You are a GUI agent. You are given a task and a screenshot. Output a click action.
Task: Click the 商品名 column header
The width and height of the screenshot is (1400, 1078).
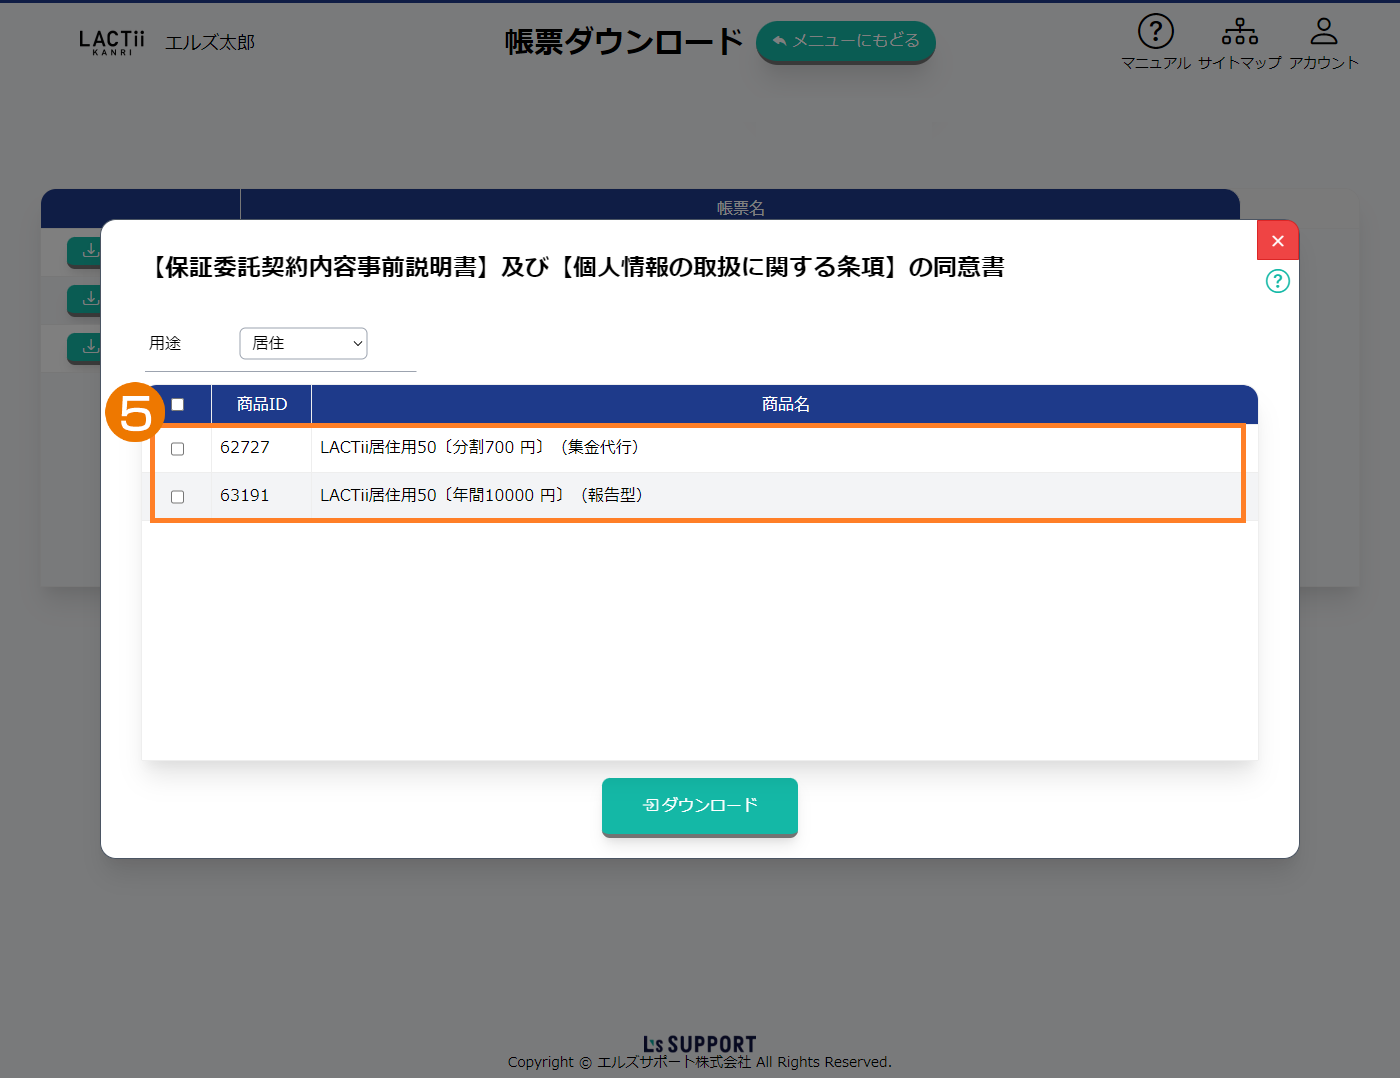pyautogui.click(x=785, y=405)
